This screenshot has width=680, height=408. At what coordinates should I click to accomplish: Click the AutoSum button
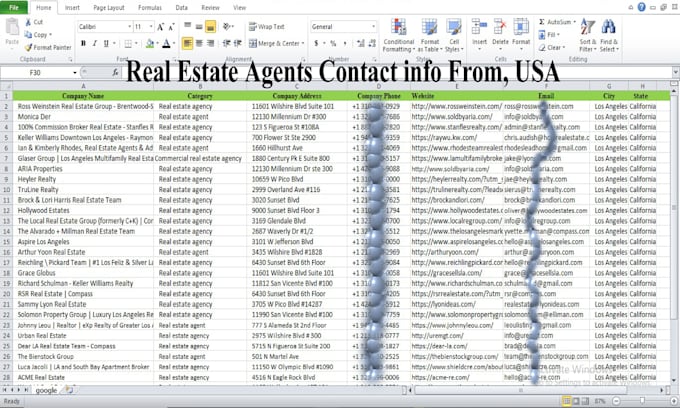tap(555, 22)
